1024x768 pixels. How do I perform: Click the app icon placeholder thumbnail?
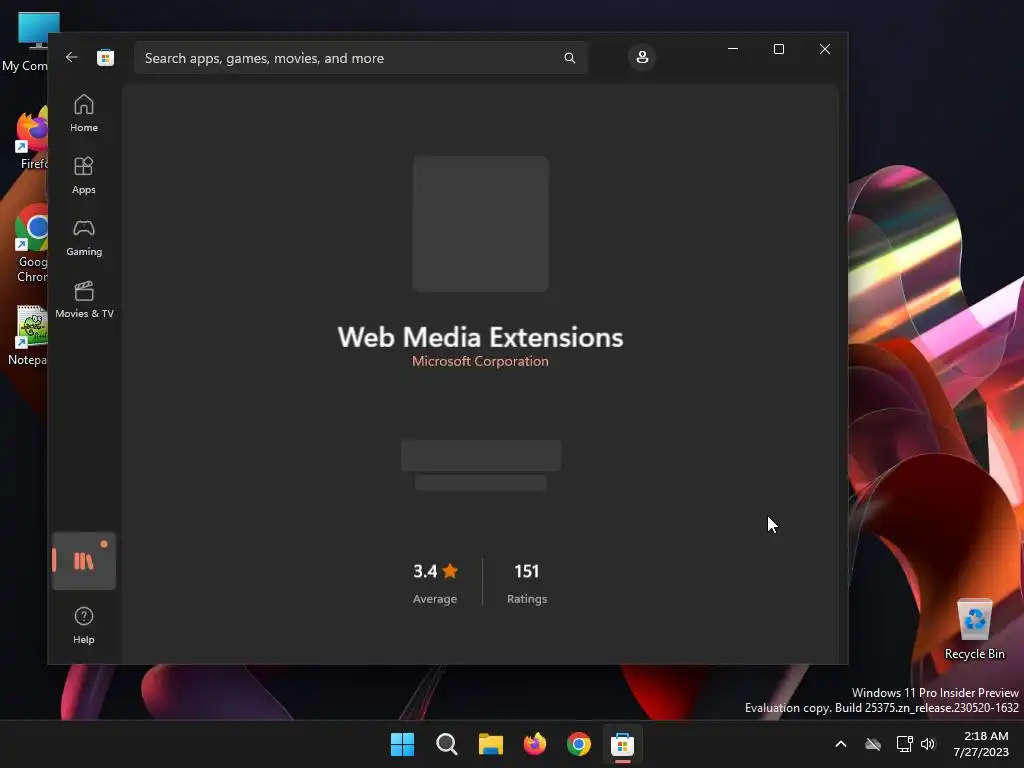(x=481, y=224)
